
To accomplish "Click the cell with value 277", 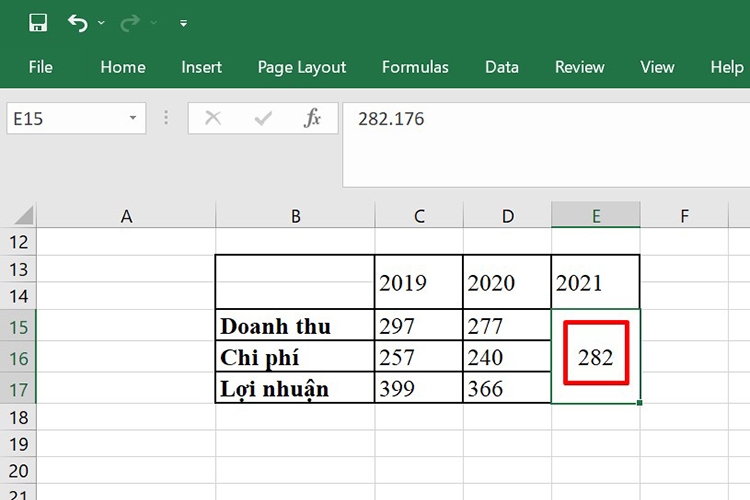I will [x=507, y=326].
